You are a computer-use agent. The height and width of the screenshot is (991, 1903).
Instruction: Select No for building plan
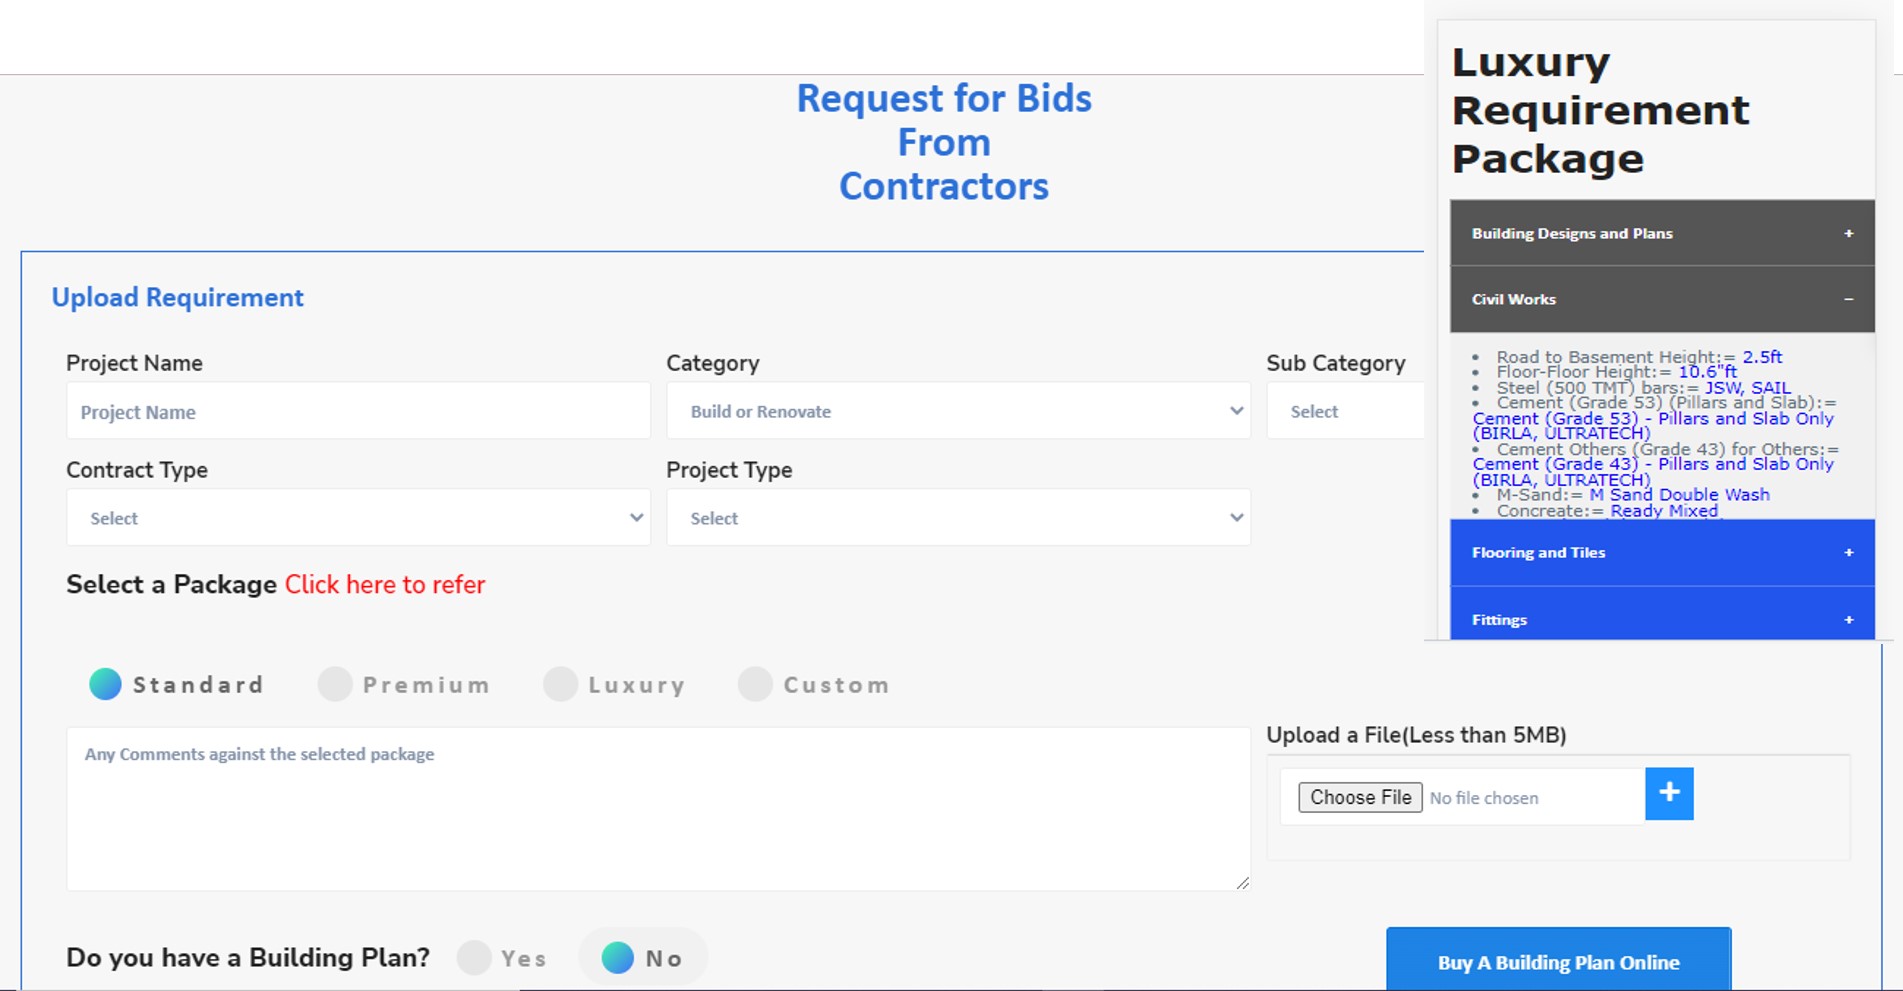(618, 958)
